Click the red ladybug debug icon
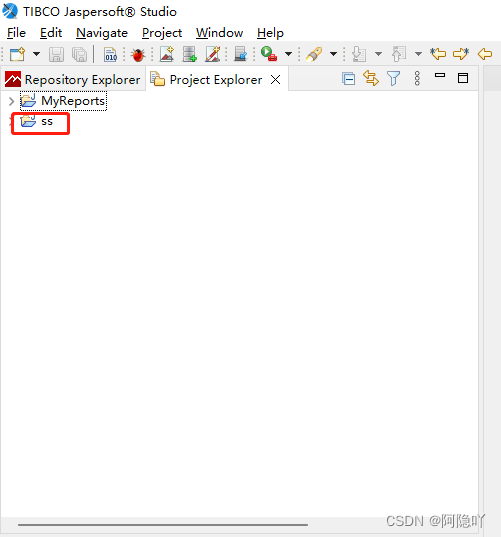Screen dimensions: 501x537 [138, 54]
